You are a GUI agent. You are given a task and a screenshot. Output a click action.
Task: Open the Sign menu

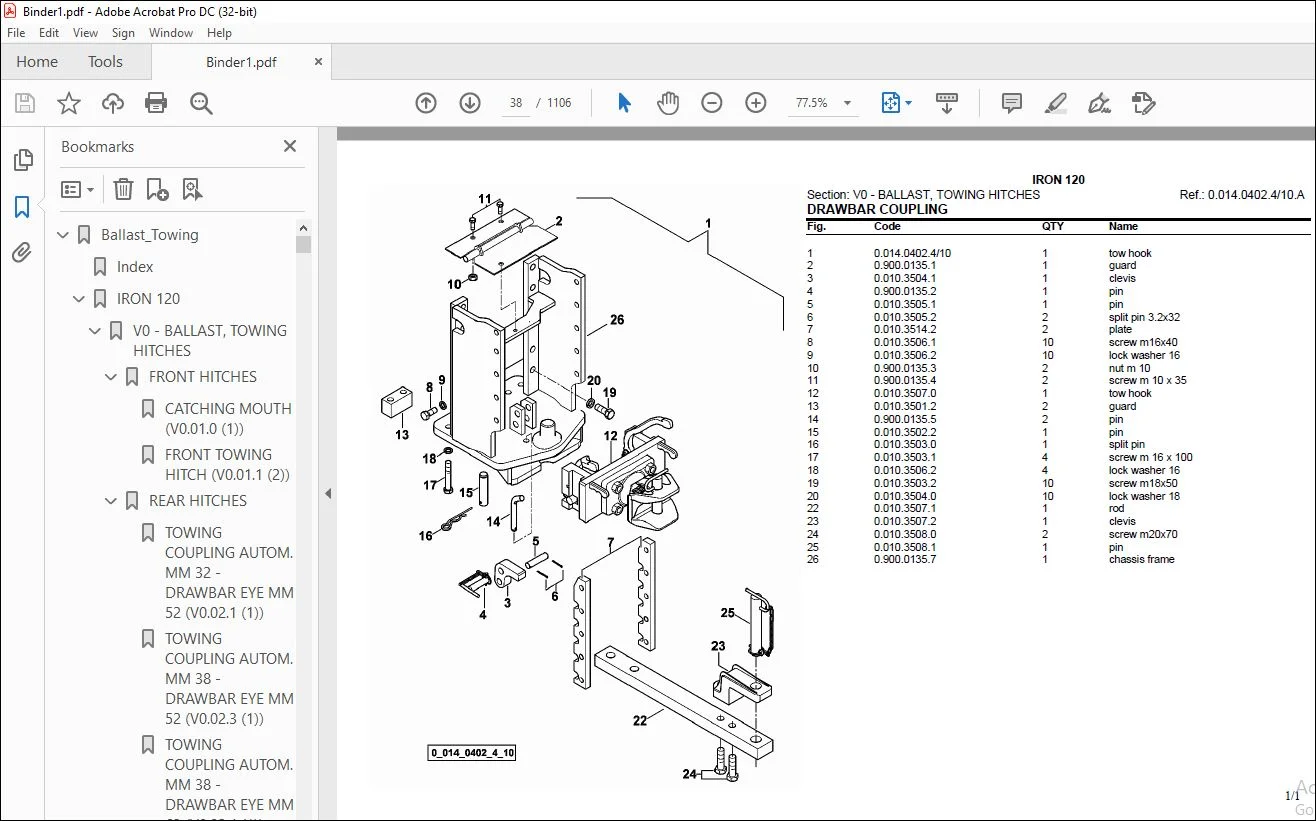point(123,33)
